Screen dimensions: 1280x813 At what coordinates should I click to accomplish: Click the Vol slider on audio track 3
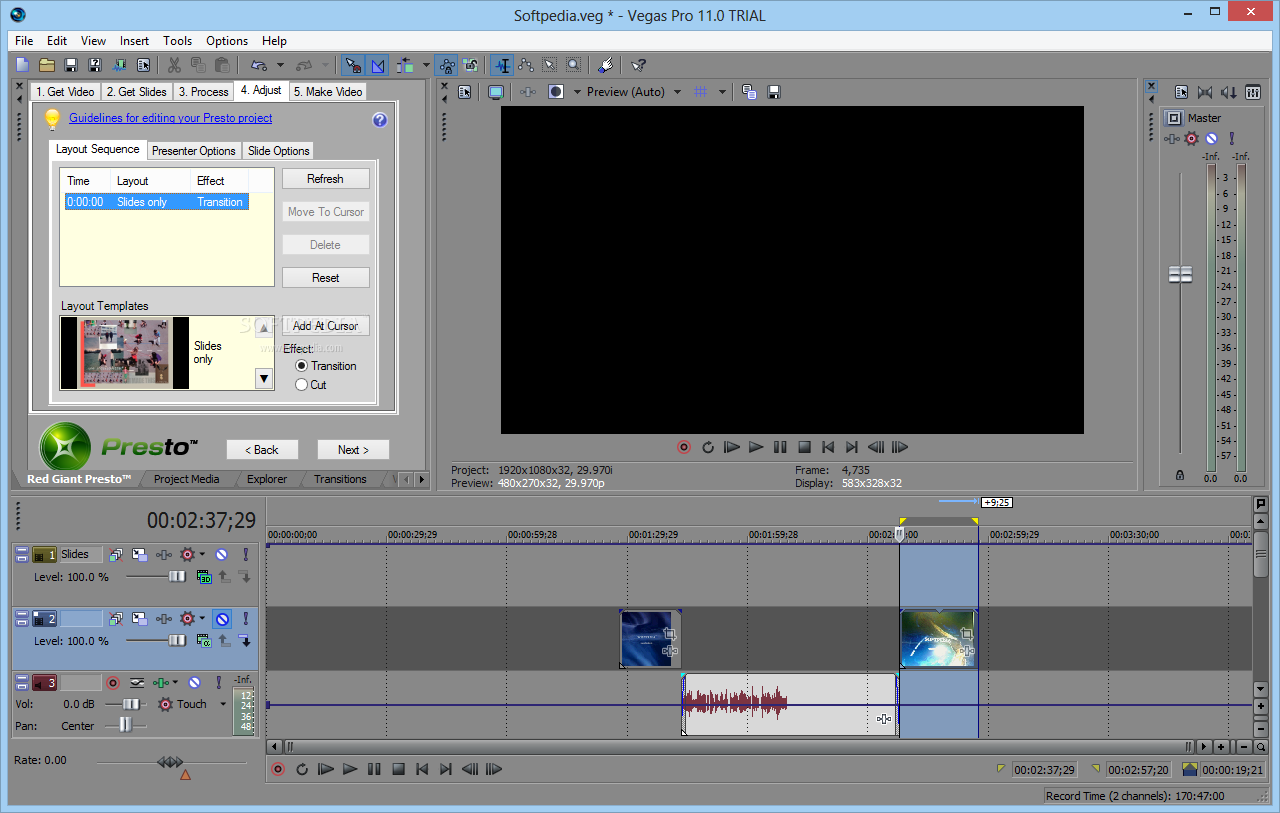point(129,704)
